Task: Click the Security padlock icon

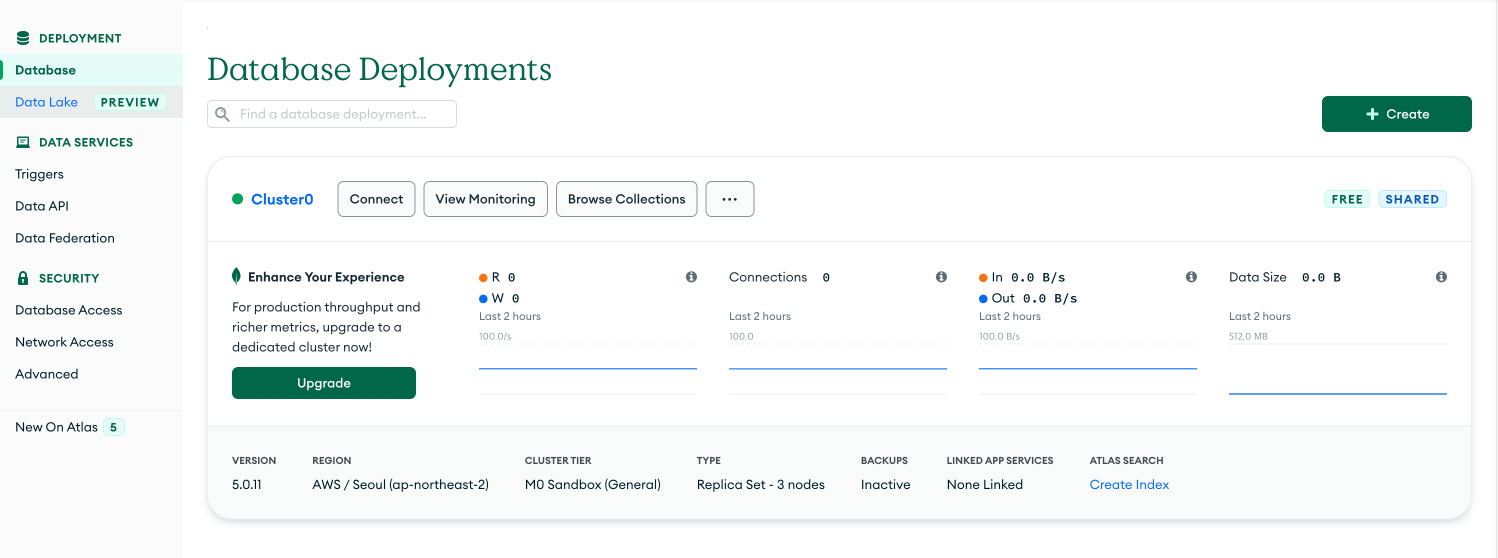Action: 23,278
